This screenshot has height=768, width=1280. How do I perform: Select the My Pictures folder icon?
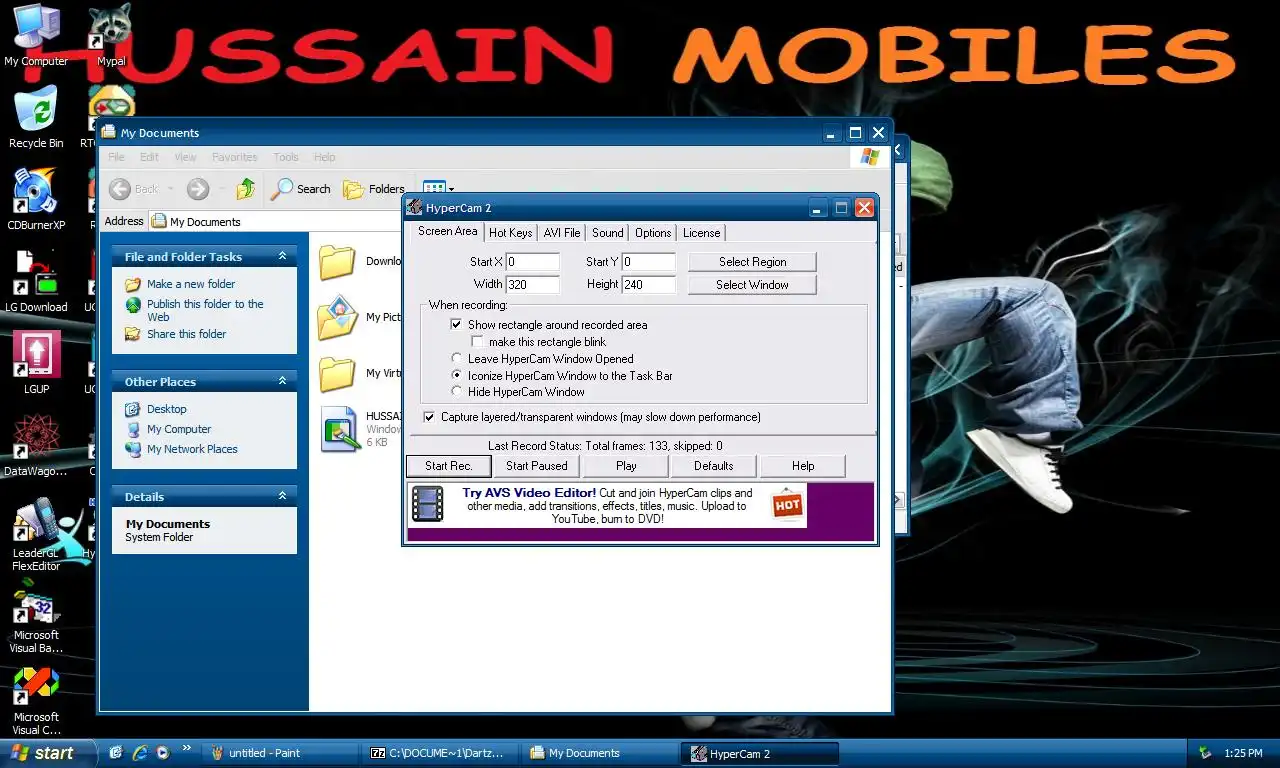coord(337,317)
